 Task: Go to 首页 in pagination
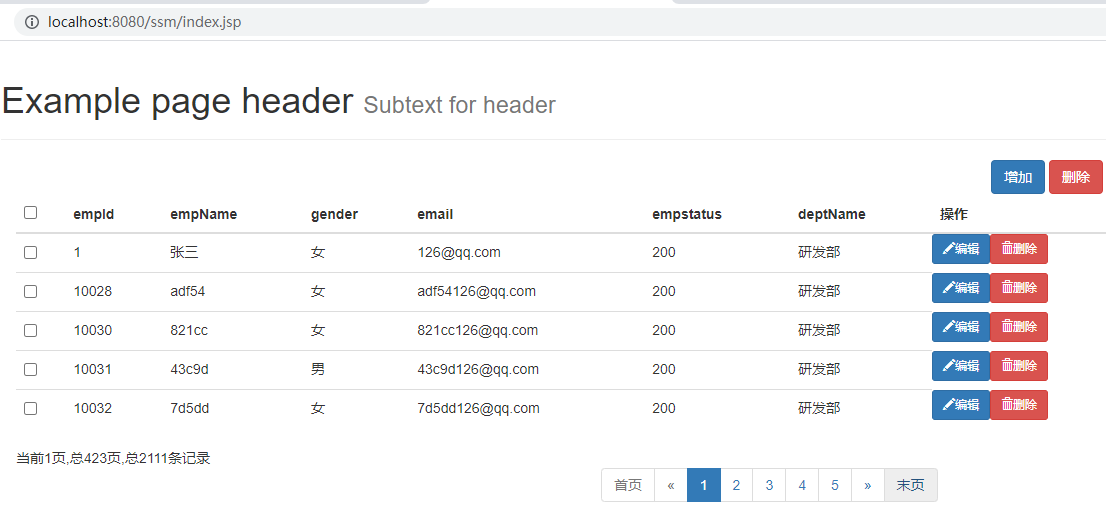click(x=628, y=485)
